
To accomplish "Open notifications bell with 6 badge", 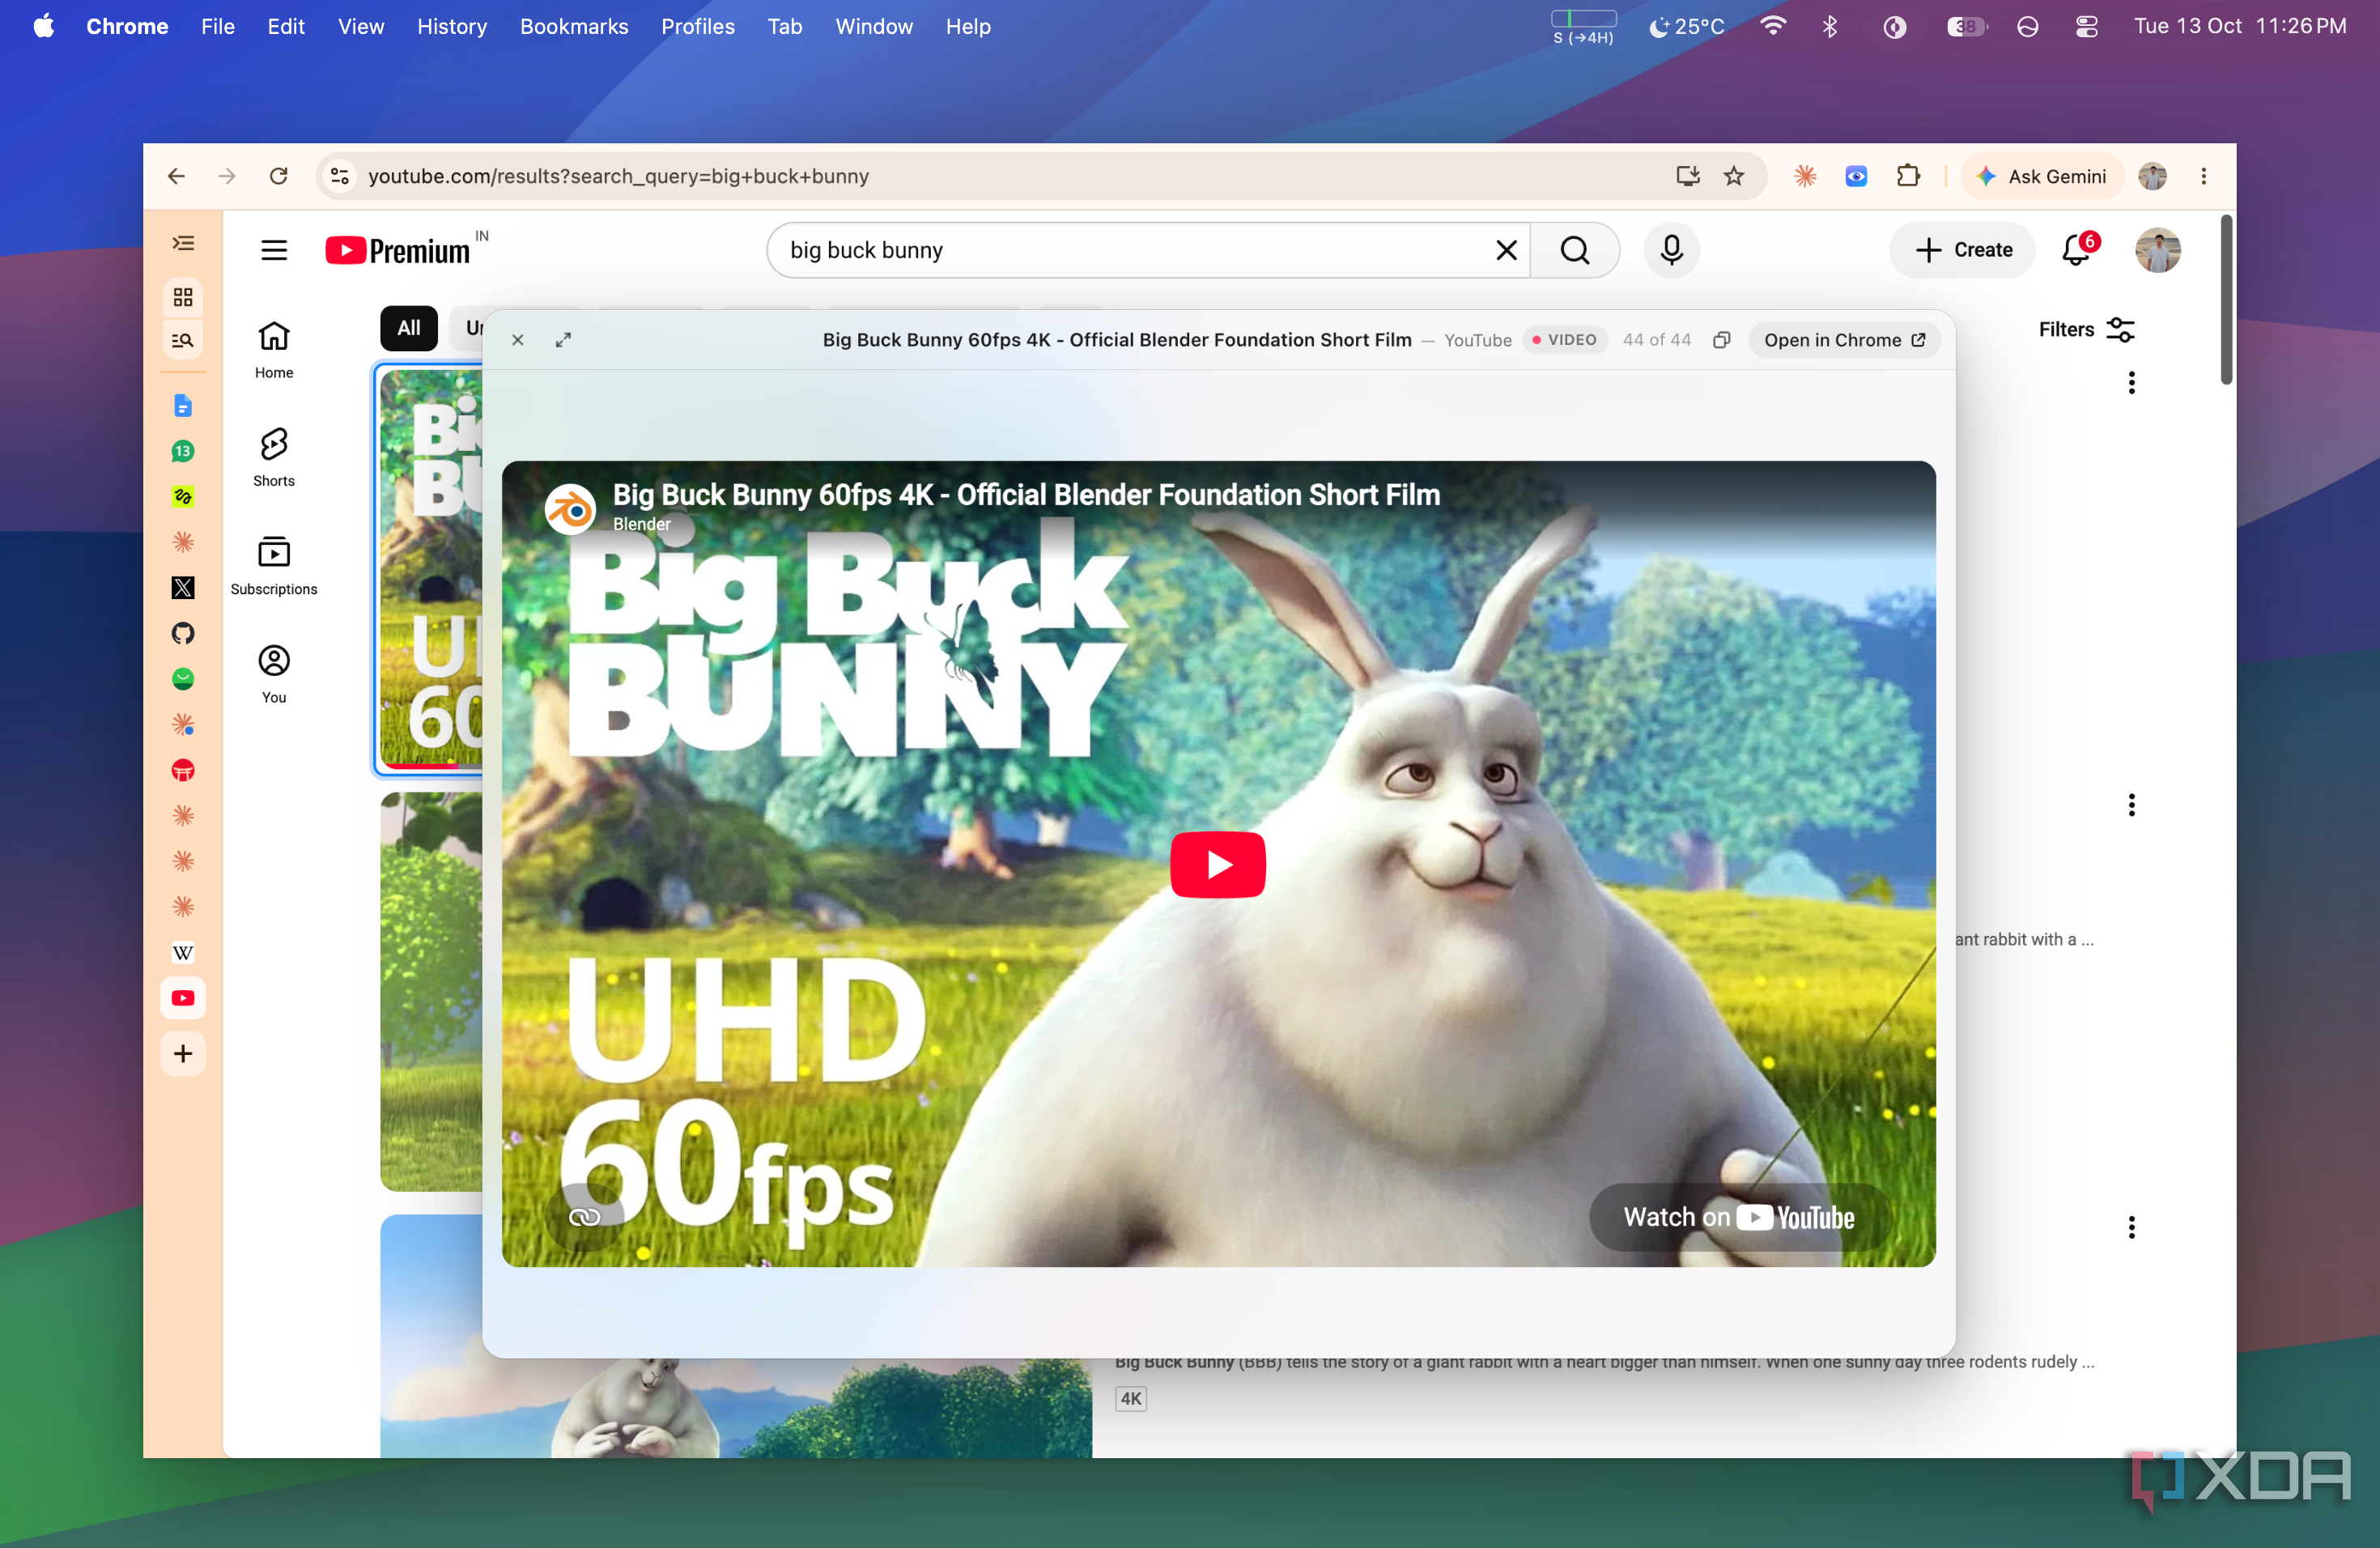I will point(2078,250).
